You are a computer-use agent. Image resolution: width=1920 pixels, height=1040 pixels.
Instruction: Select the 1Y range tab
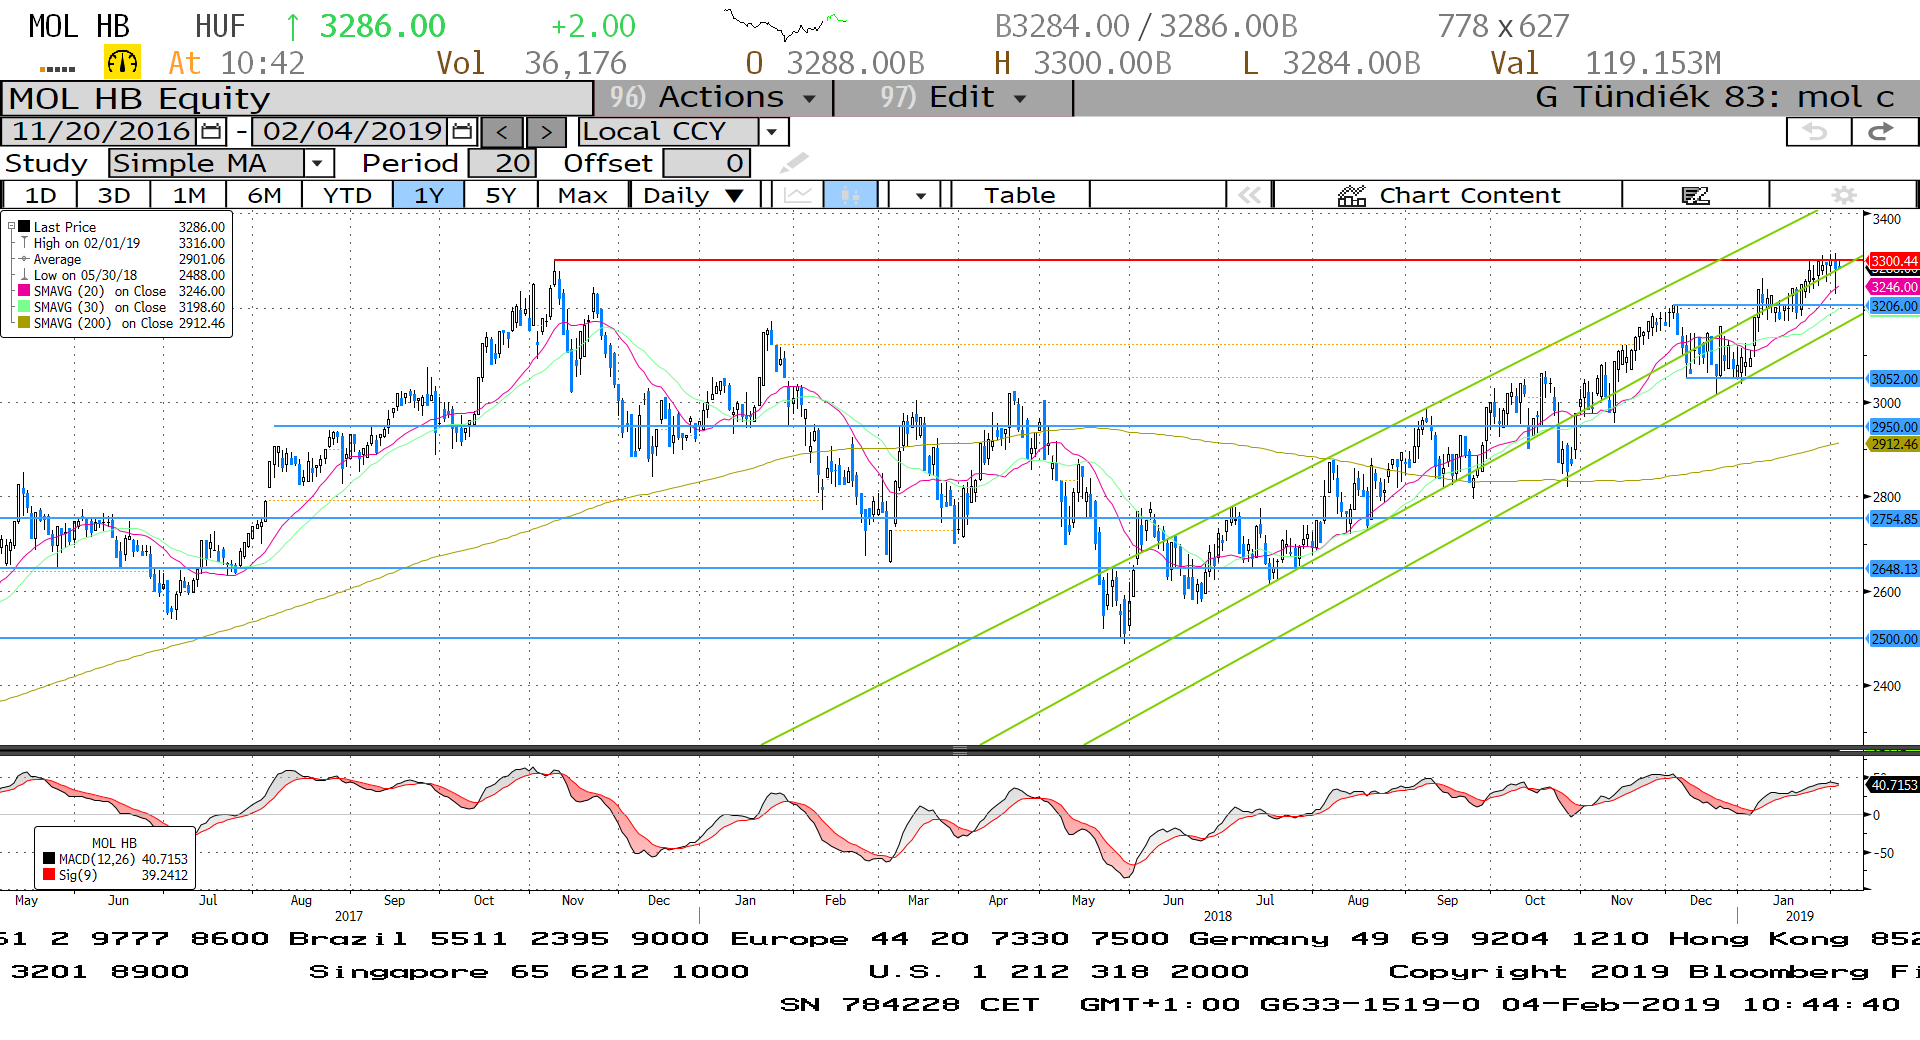click(x=429, y=195)
